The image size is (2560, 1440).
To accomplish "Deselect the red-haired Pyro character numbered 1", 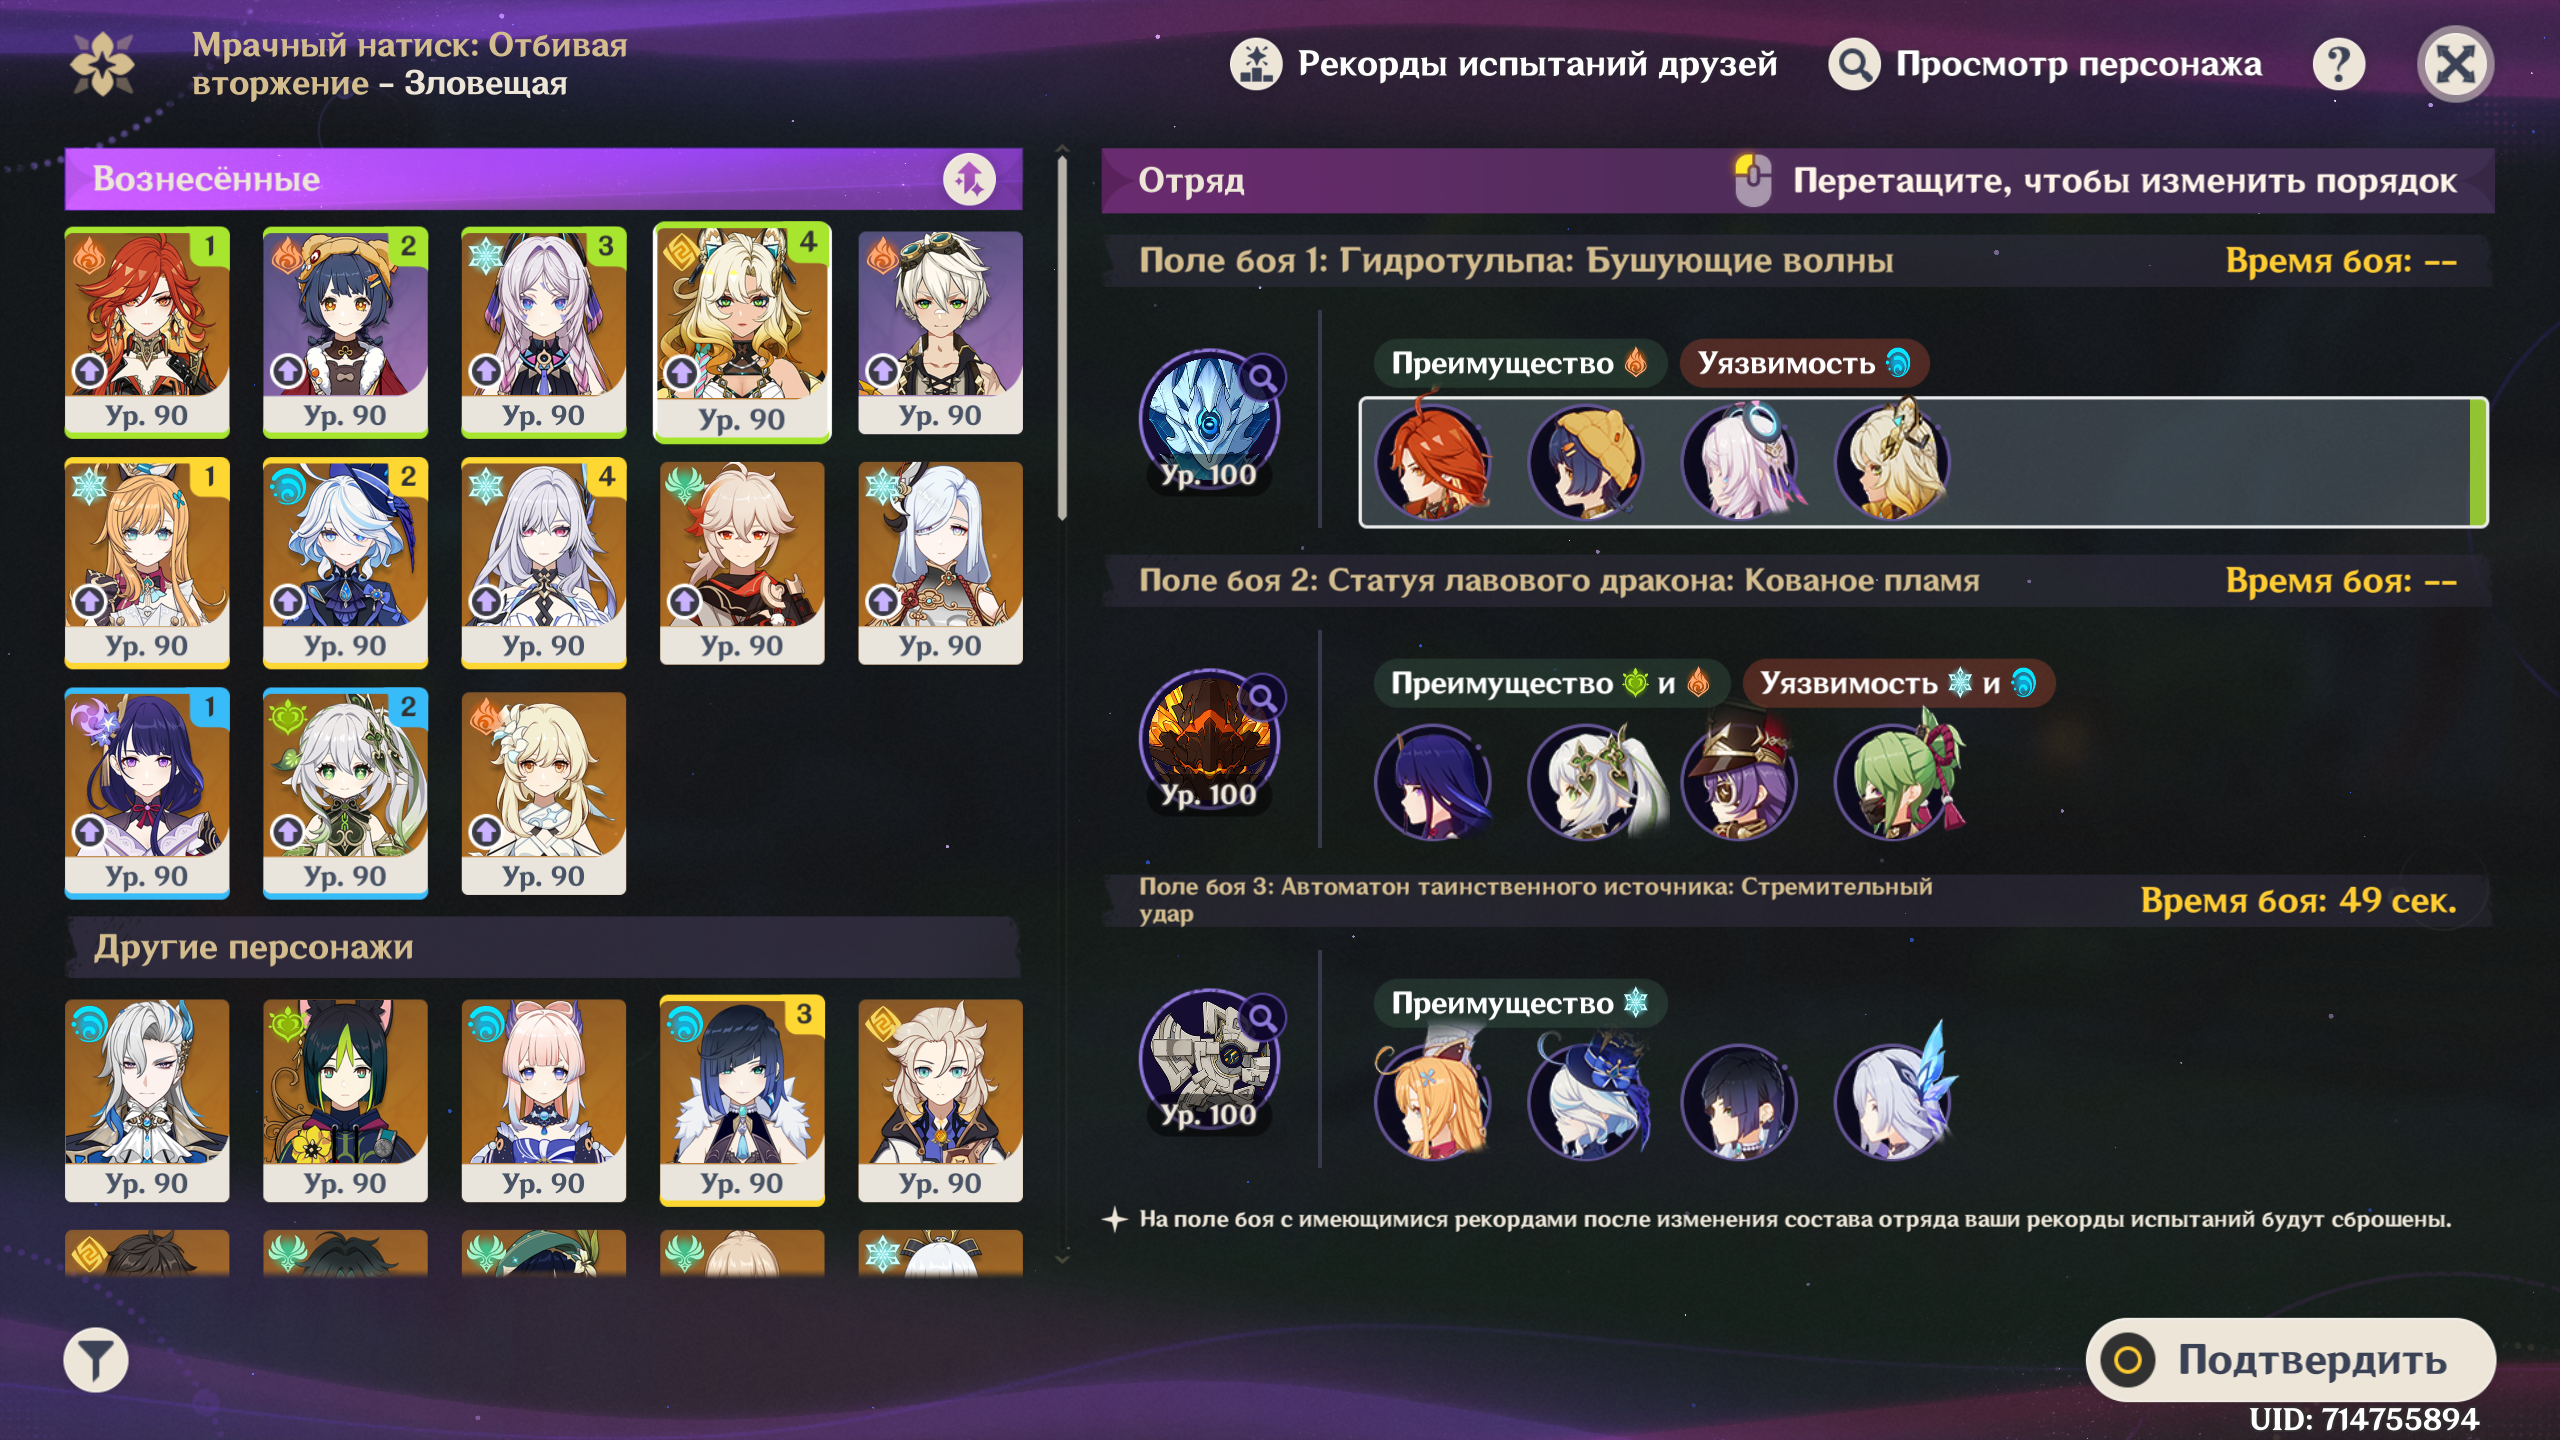I will (147, 332).
